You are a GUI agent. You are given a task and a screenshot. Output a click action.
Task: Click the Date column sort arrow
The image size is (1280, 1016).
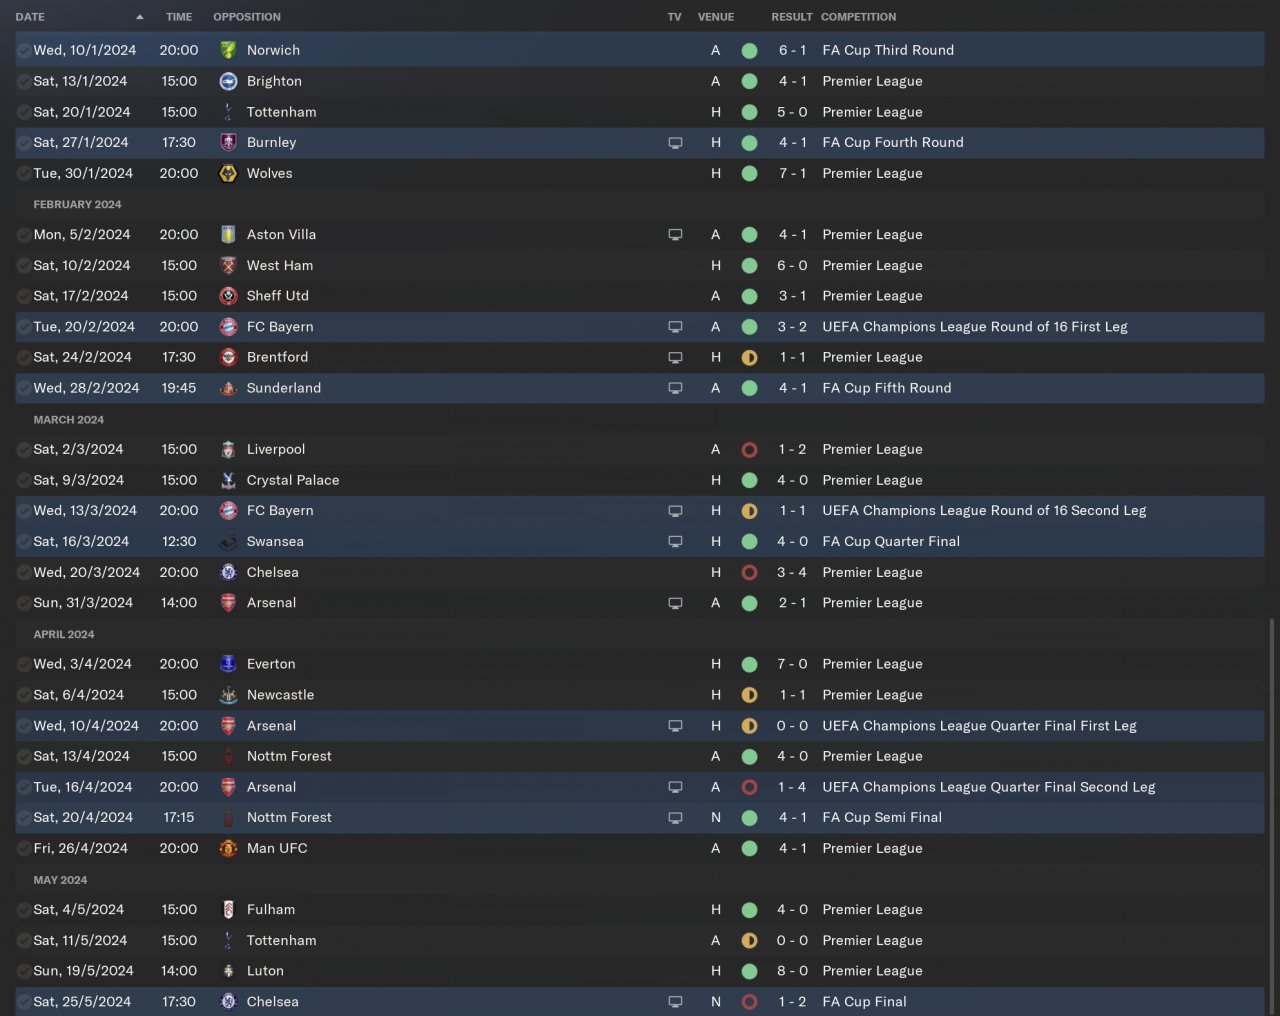click(x=139, y=17)
